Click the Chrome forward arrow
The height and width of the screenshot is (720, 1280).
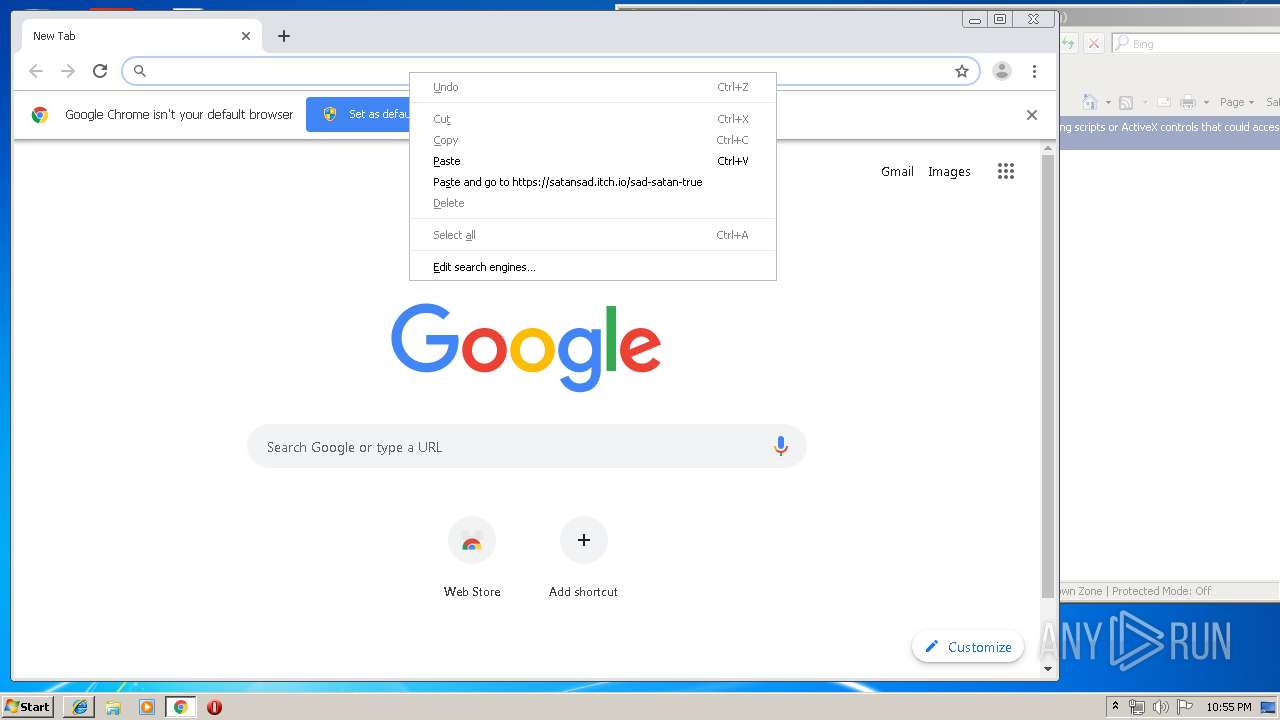(68, 71)
